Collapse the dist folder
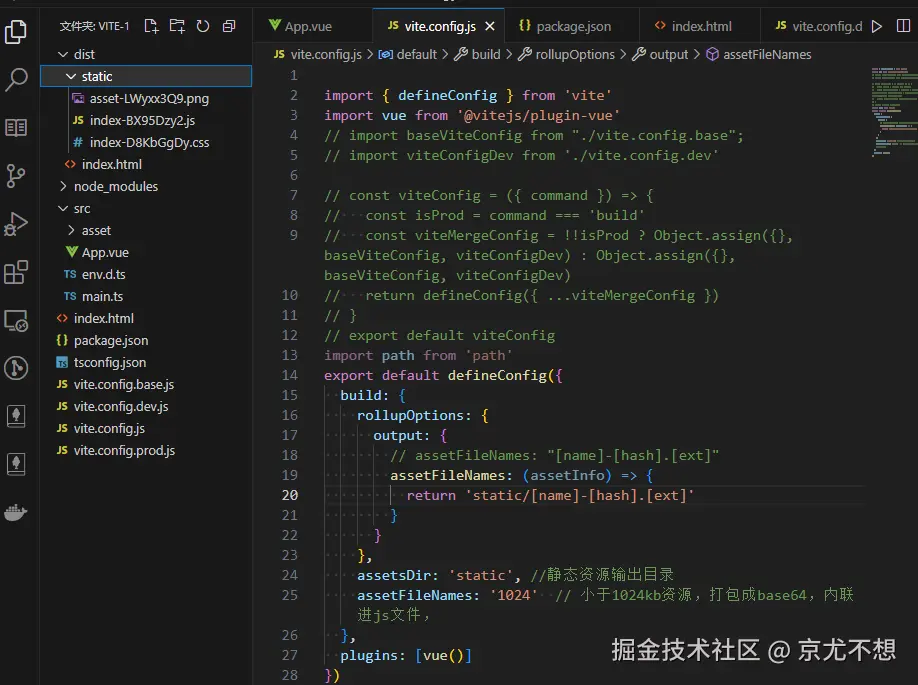The width and height of the screenshot is (918, 685). click(84, 54)
